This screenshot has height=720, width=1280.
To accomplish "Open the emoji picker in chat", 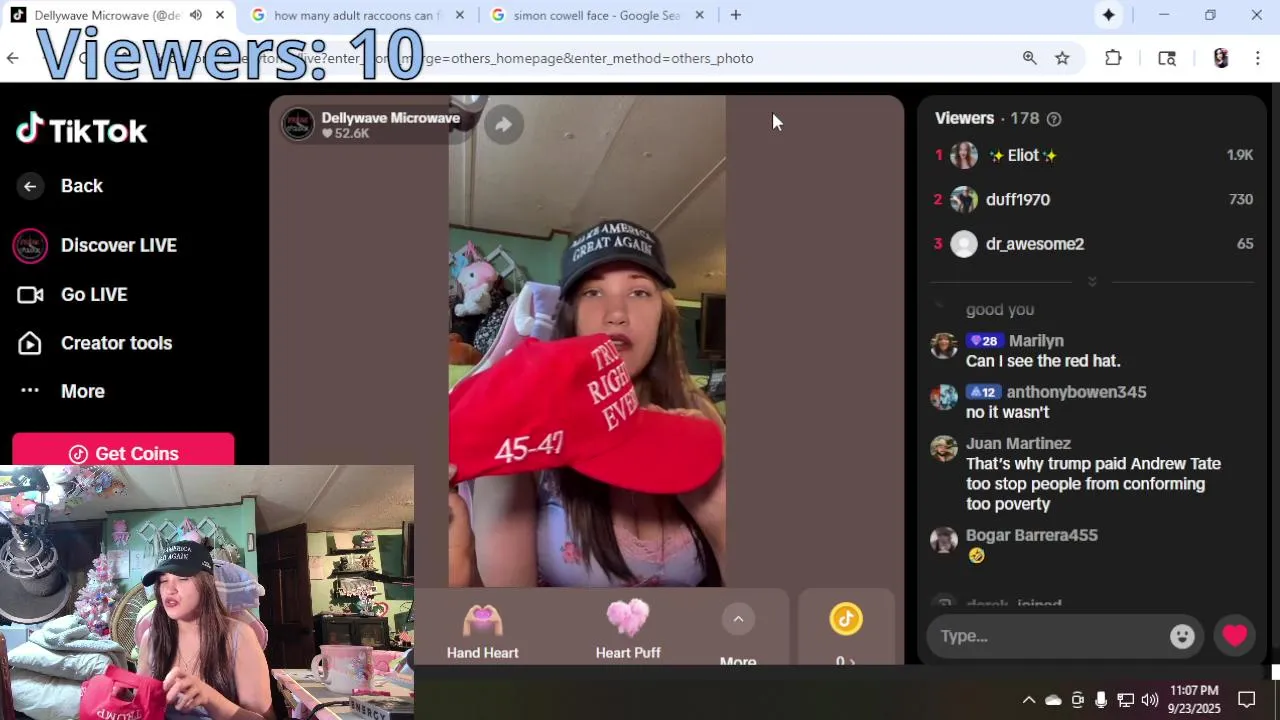I will tap(1182, 636).
